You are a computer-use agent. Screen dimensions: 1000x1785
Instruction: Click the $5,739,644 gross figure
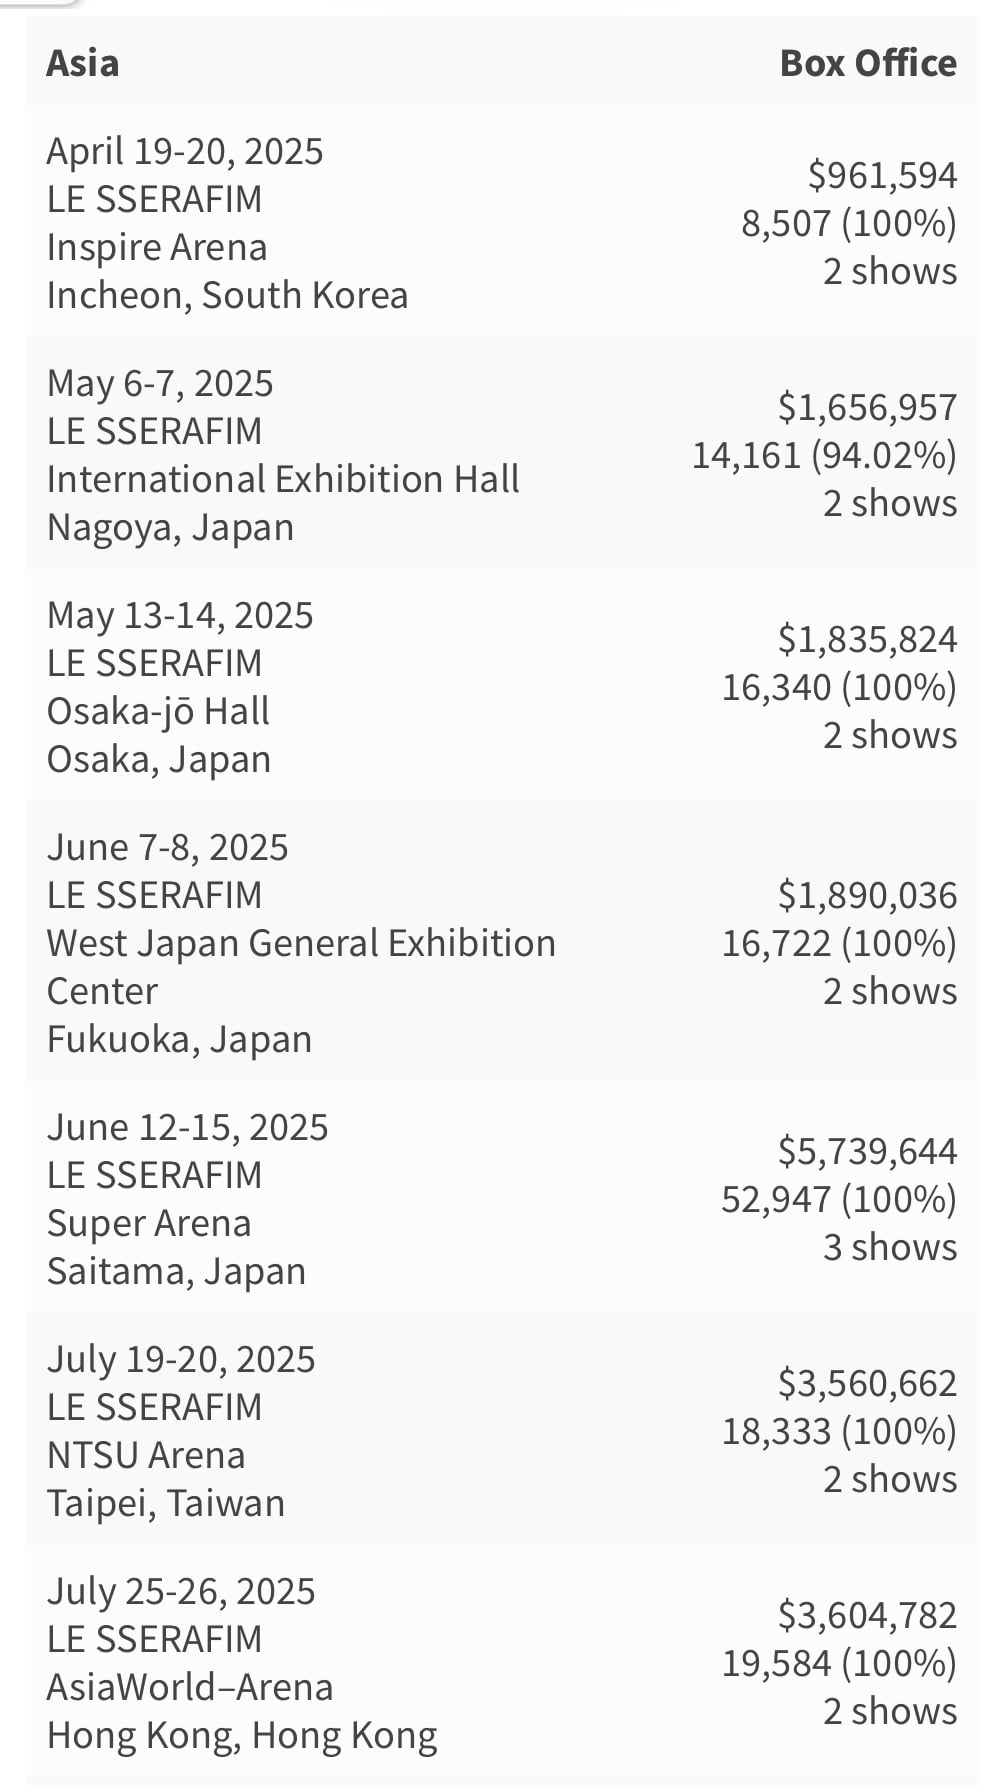click(x=867, y=1151)
